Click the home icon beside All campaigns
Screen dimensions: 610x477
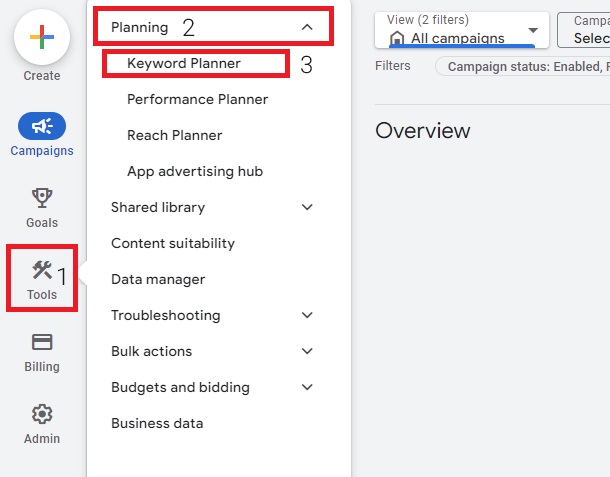tap(397, 38)
